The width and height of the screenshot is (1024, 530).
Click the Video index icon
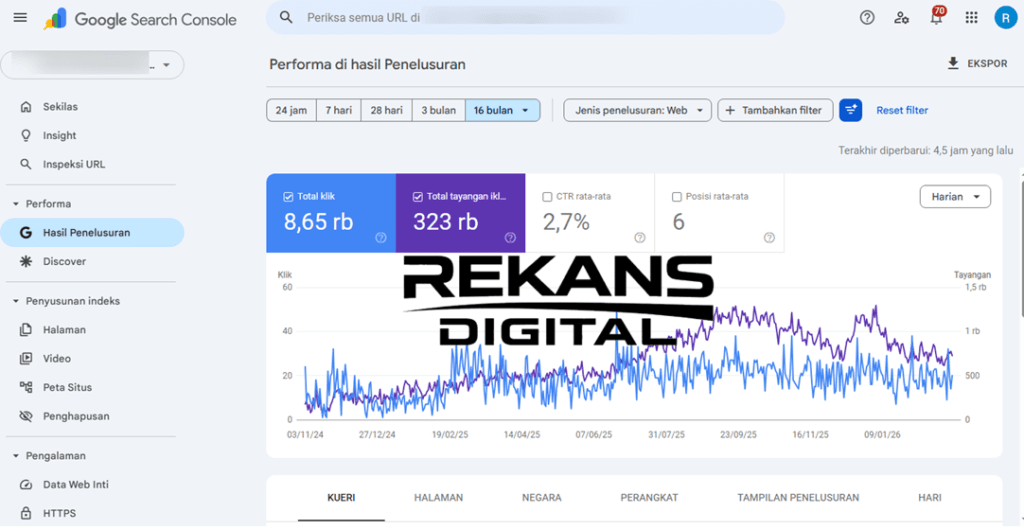click(x=26, y=358)
